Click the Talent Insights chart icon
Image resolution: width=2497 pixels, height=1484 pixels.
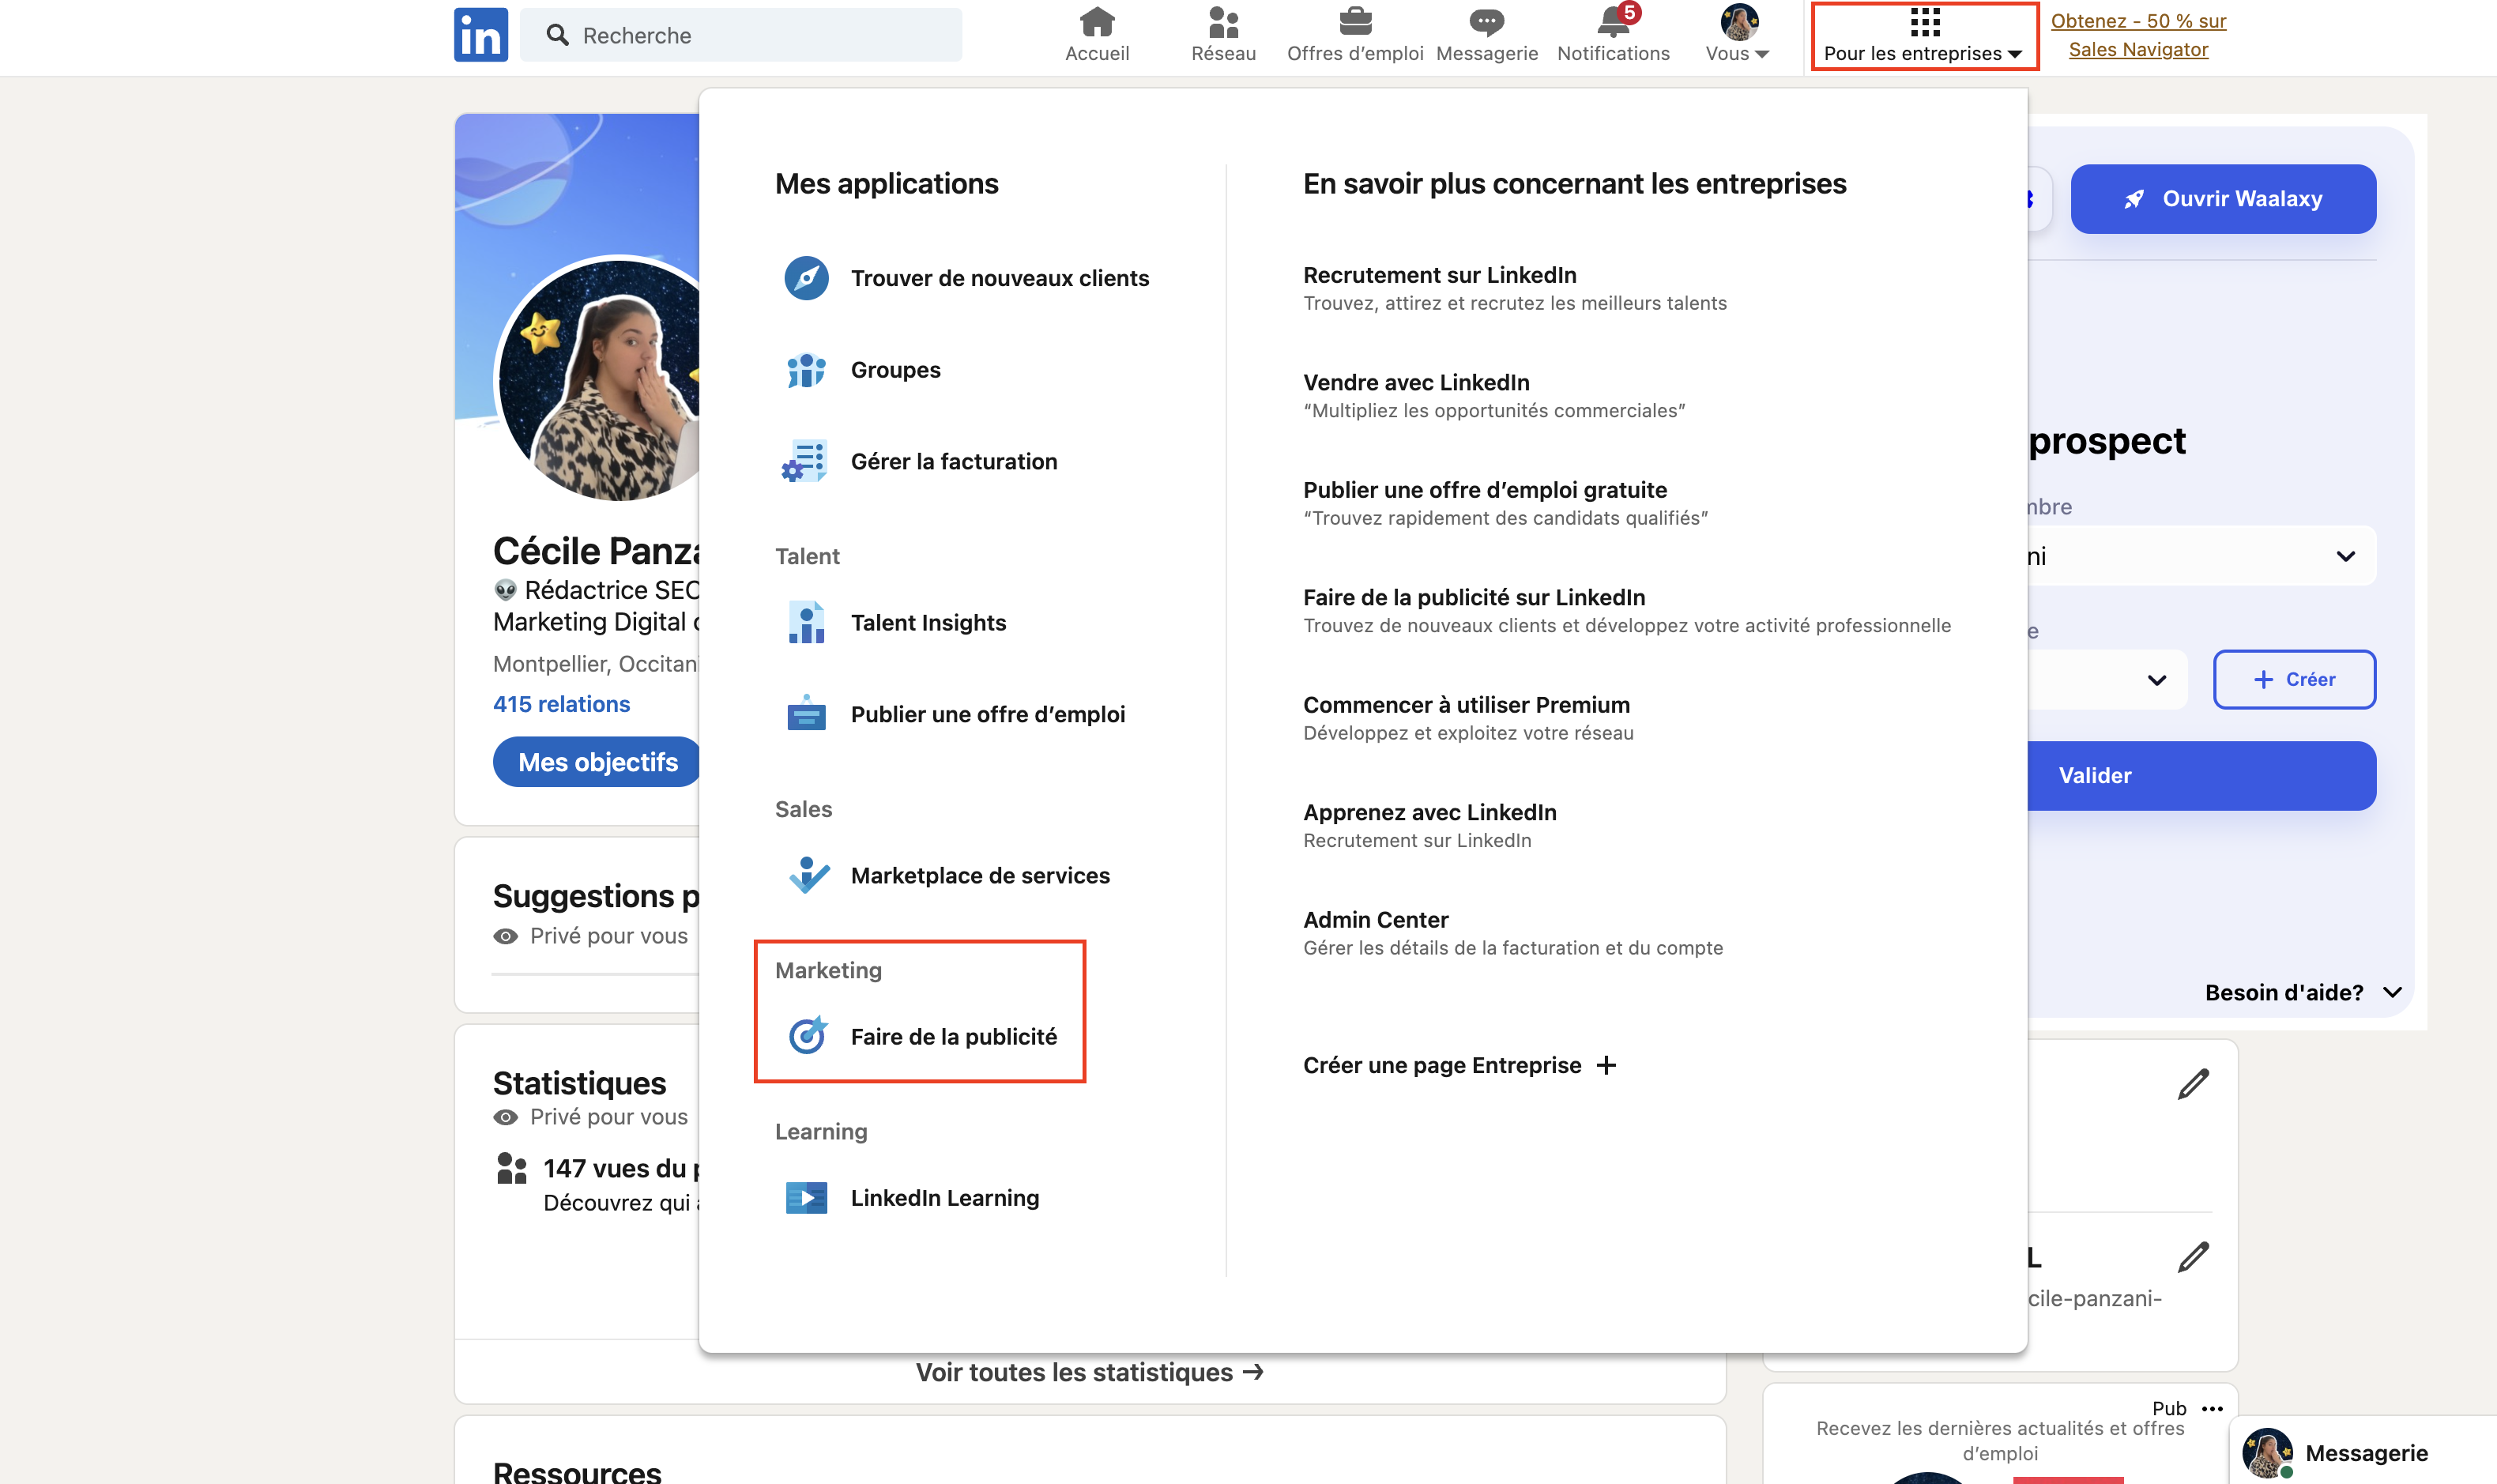(x=806, y=623)
